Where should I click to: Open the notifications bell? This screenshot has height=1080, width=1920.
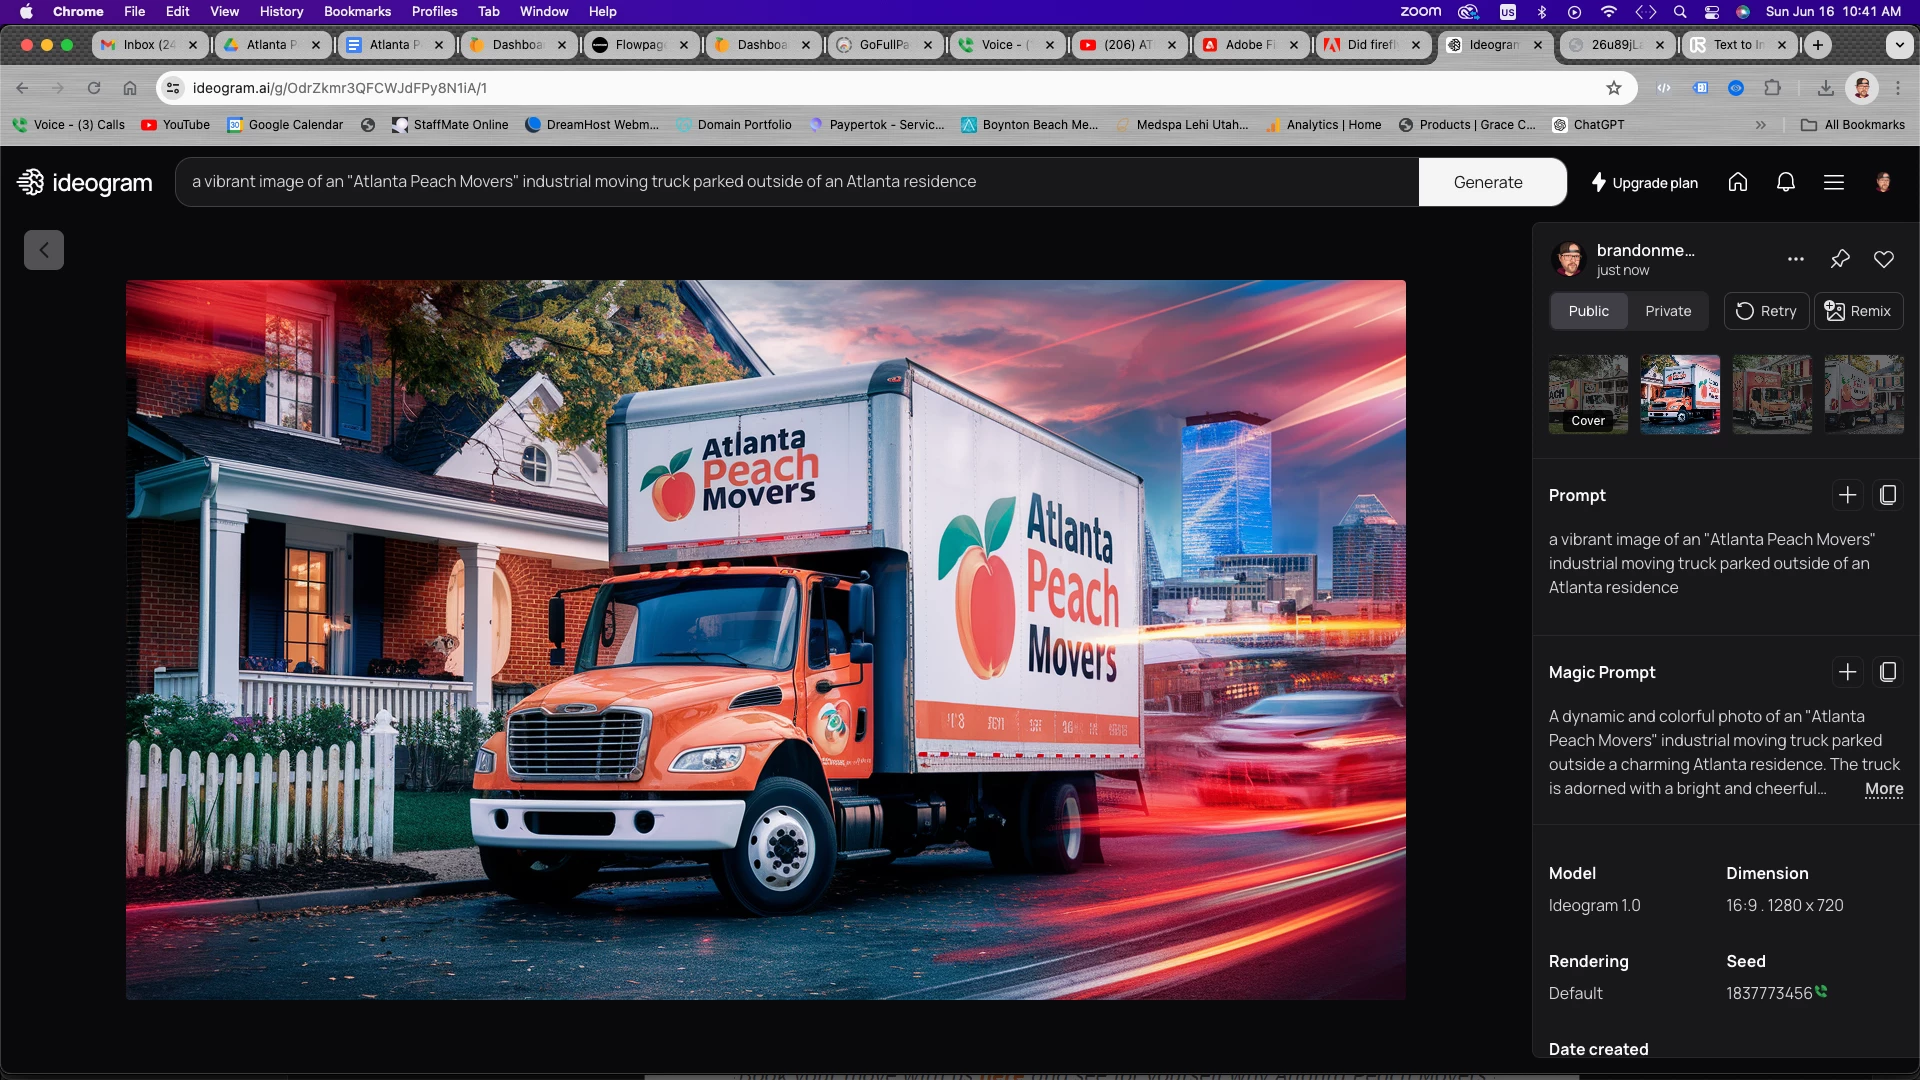[x=1786, y=182]
